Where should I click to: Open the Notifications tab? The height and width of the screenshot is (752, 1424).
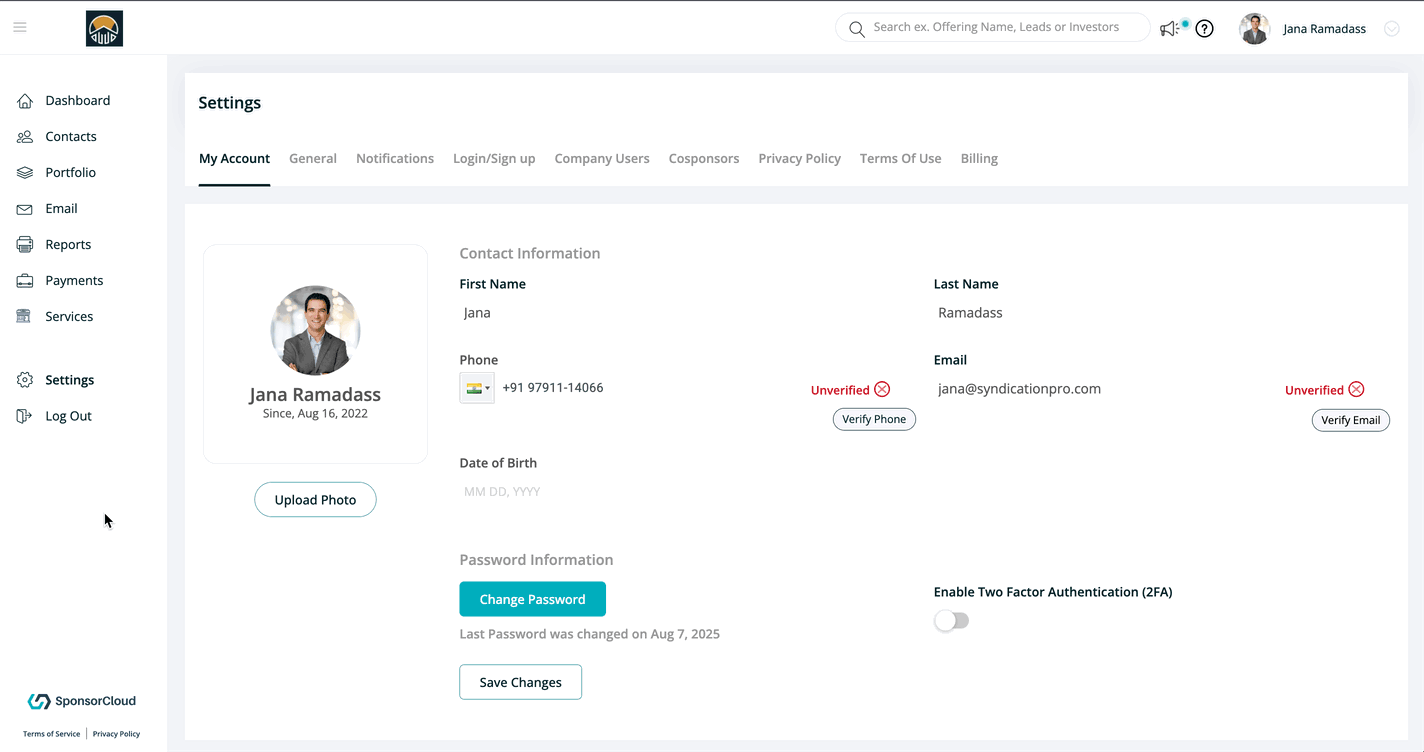point(395,158)
